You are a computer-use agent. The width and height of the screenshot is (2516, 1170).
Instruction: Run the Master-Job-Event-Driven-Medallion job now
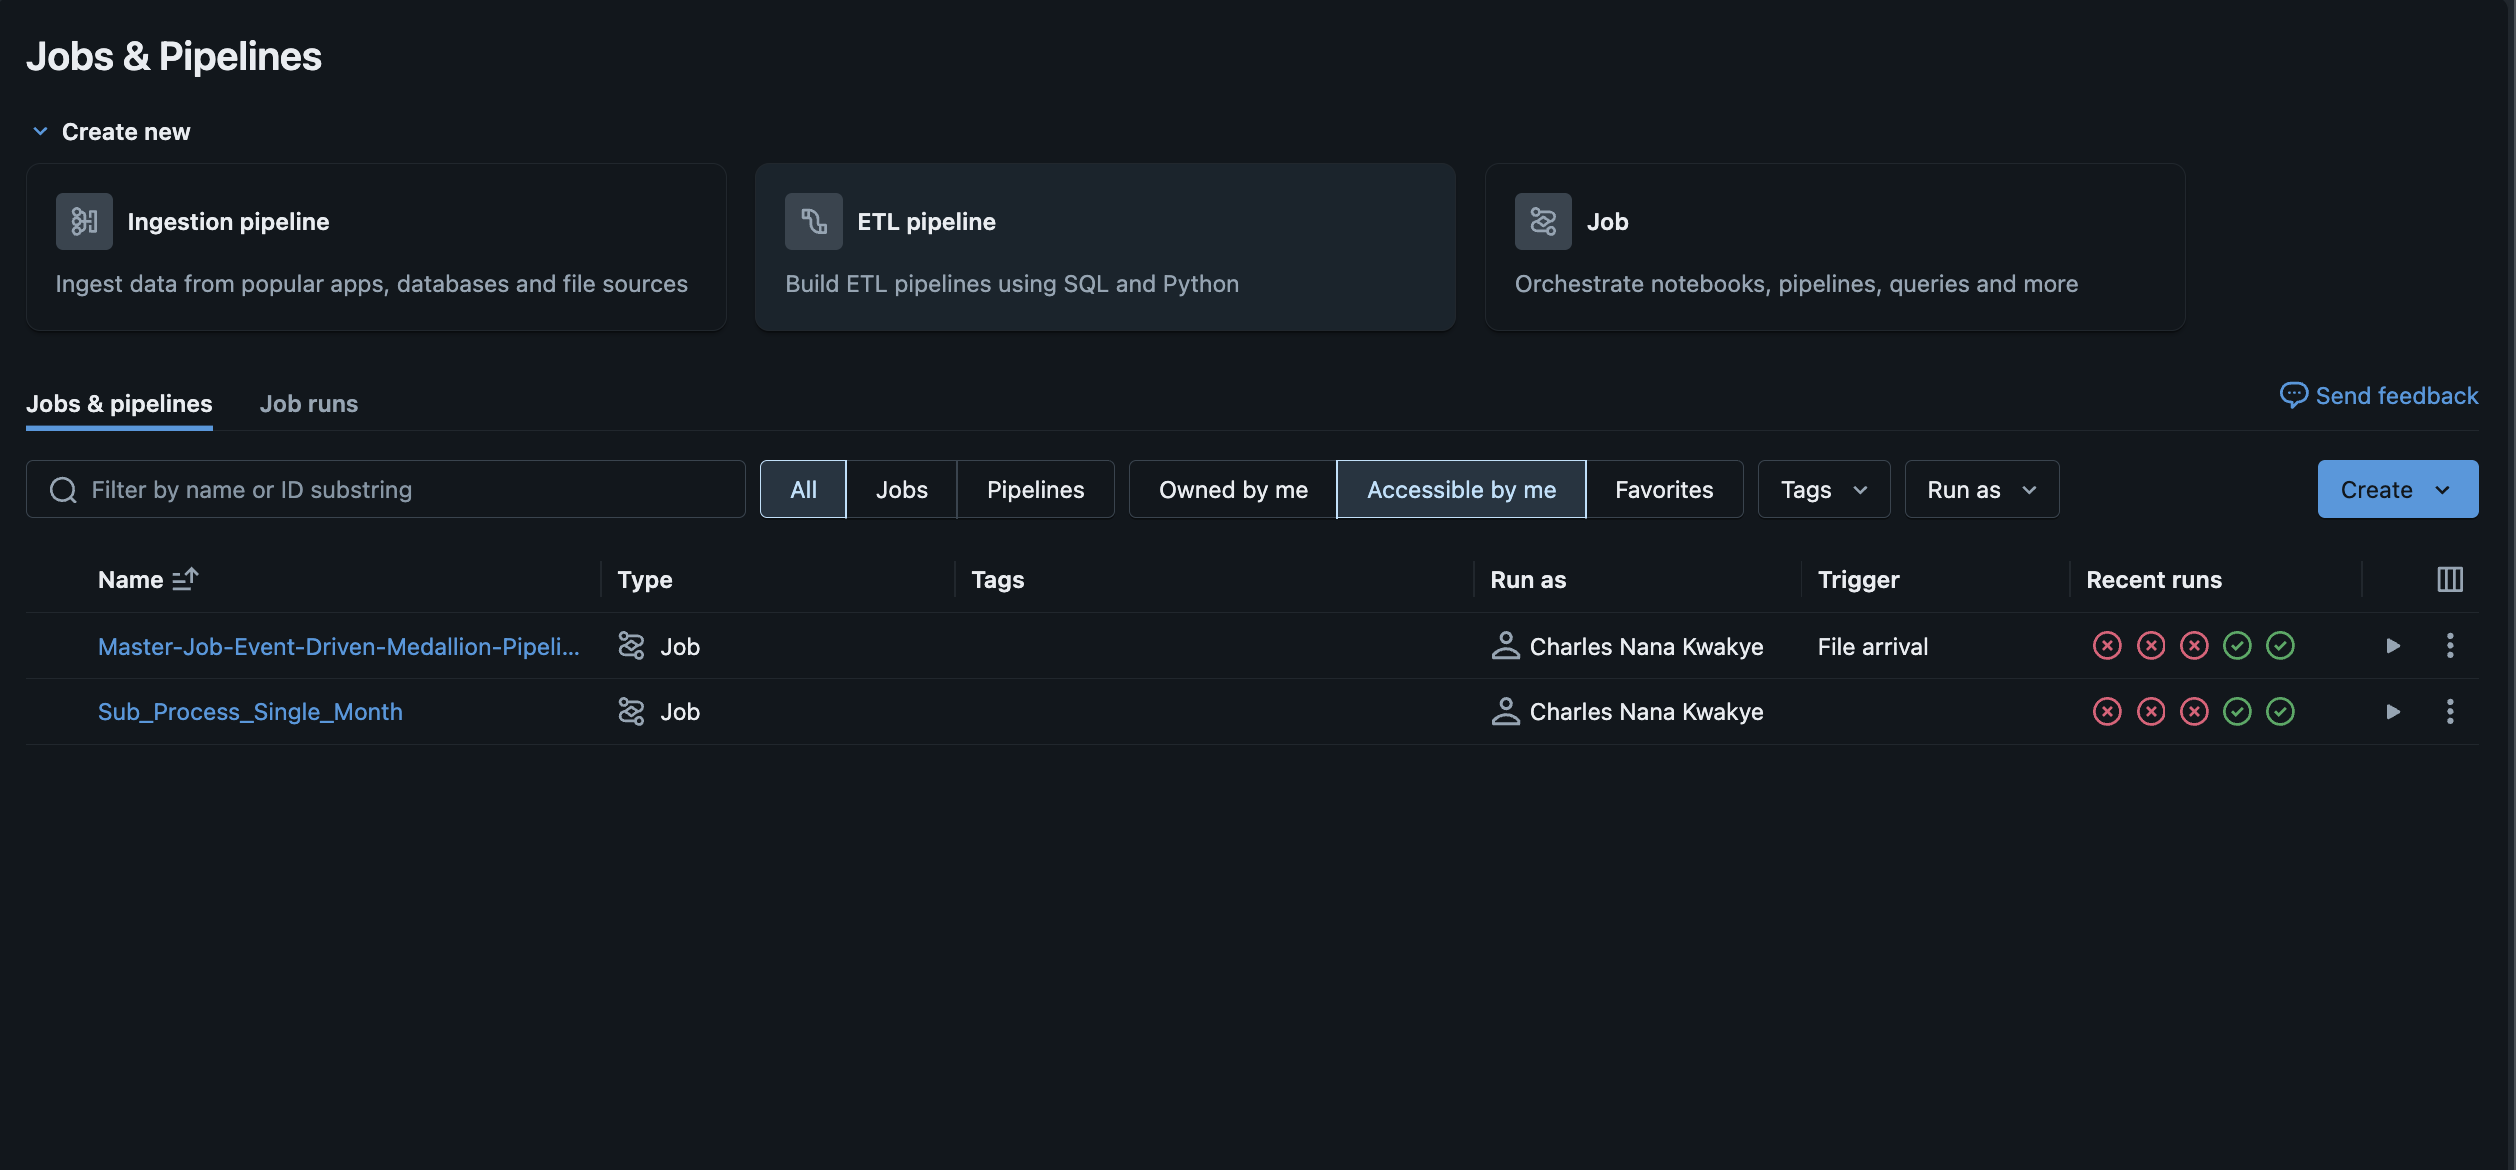coord(2393,646)
